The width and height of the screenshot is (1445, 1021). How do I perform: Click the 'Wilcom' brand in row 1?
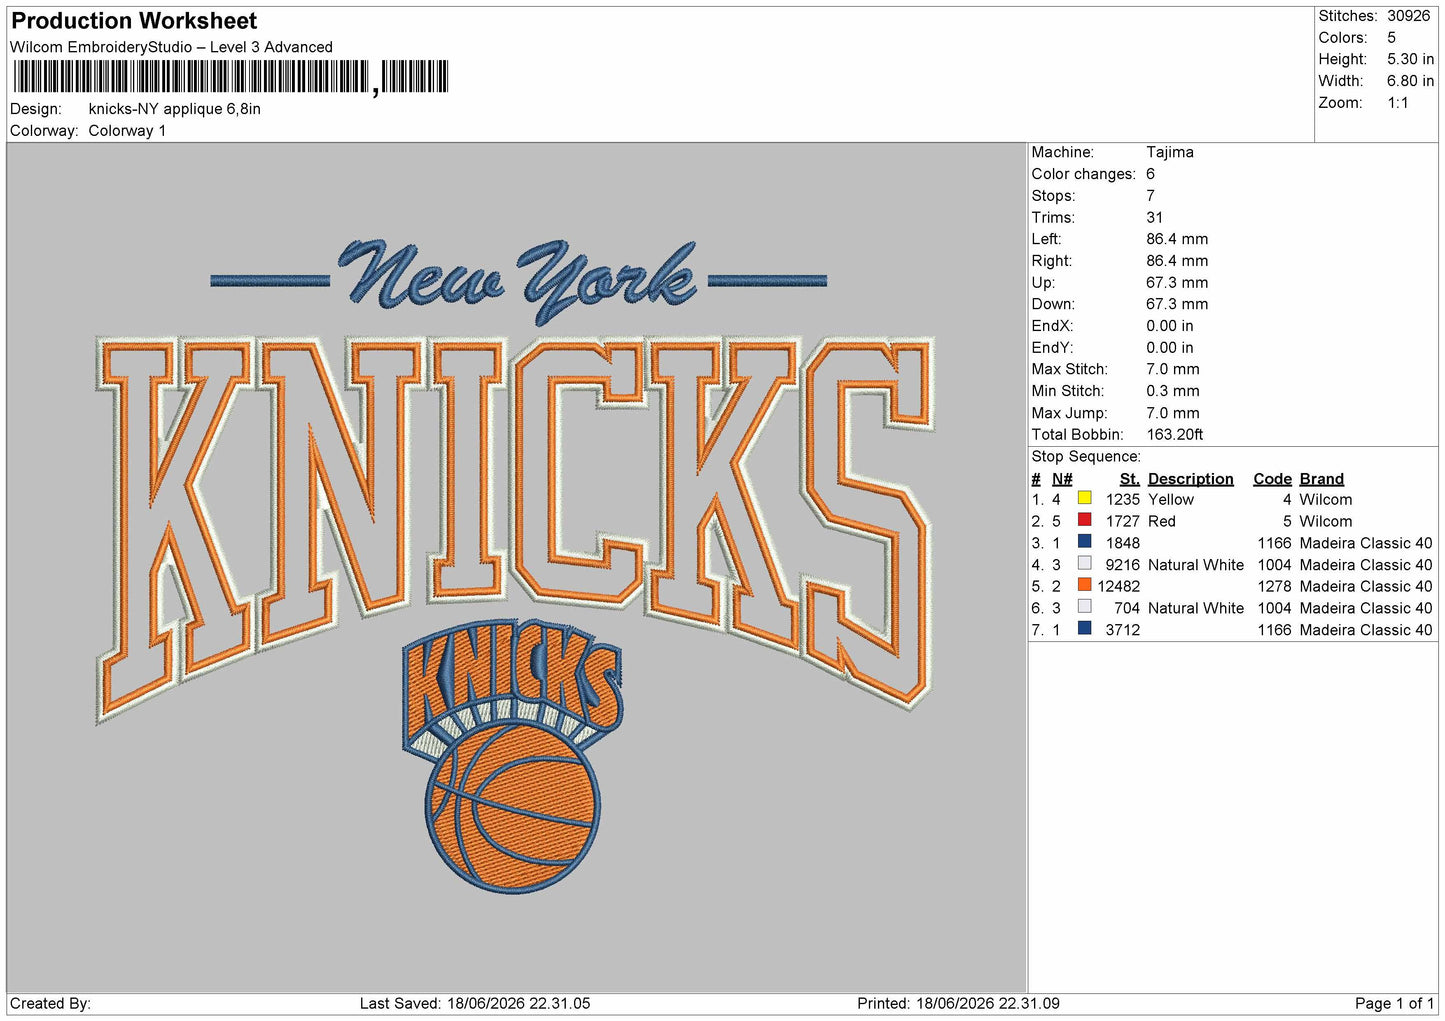click(x=1325, y=499)
